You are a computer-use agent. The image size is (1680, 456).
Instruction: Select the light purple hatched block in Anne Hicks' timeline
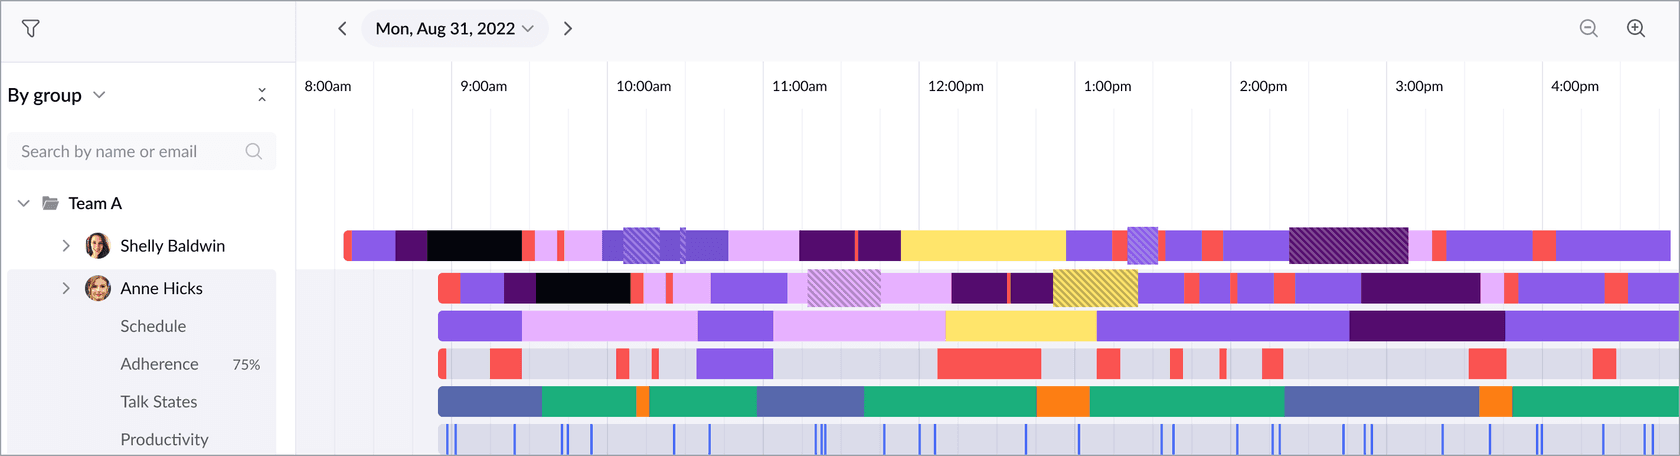tap(844, 288)
